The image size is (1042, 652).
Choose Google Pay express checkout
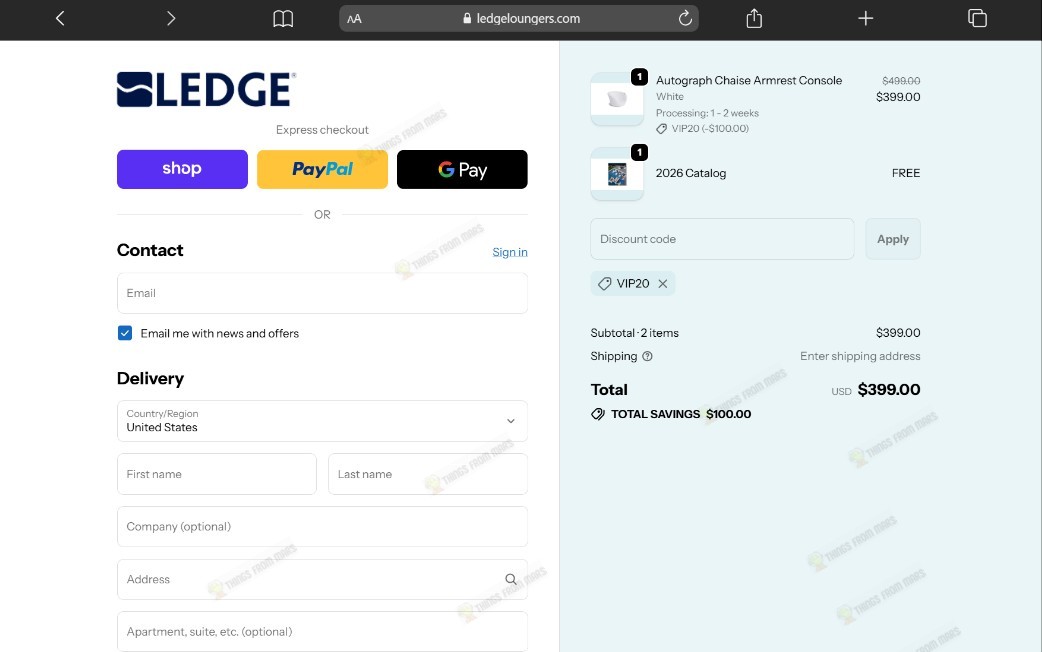[462, 169]
